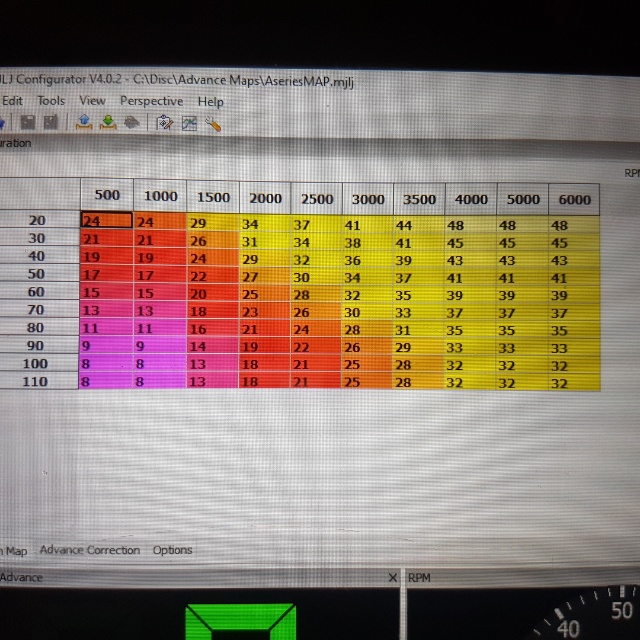Select the 3500 RPM column header
The width and height of the screenshot is (640, 640).
click(420, 199)
